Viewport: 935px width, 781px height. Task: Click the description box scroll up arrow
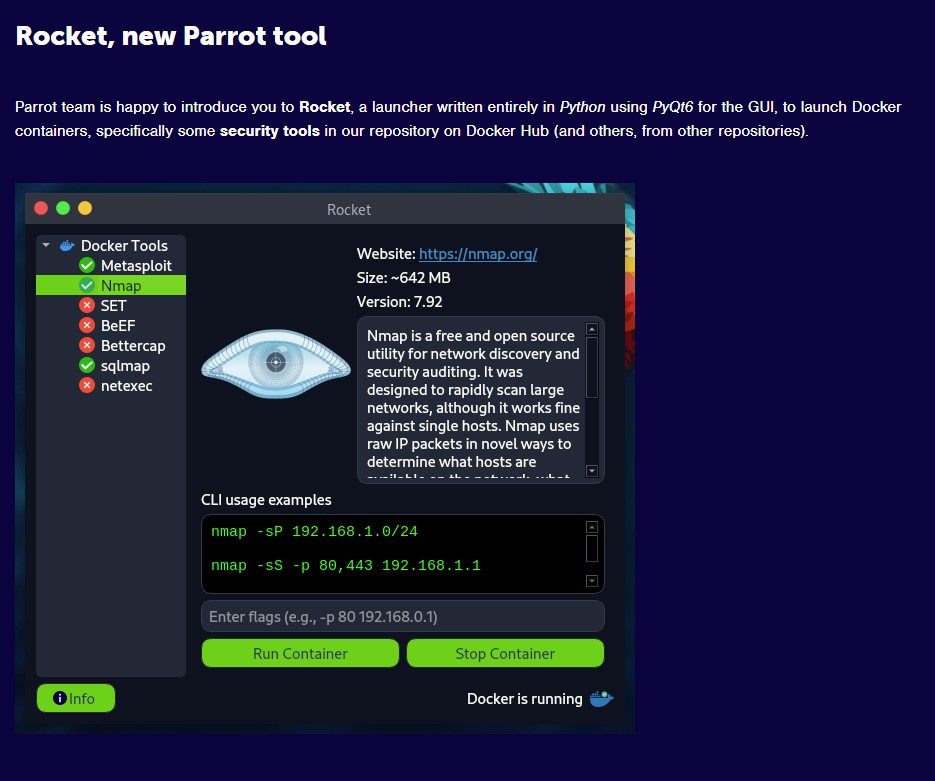592,329
